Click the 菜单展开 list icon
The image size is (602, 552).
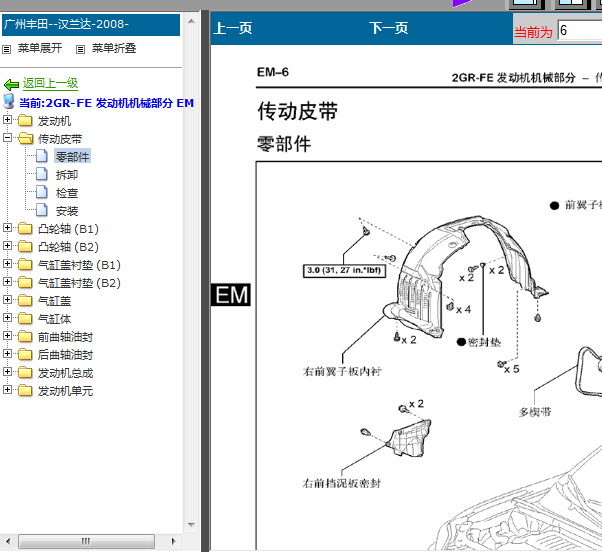[7, 50]
